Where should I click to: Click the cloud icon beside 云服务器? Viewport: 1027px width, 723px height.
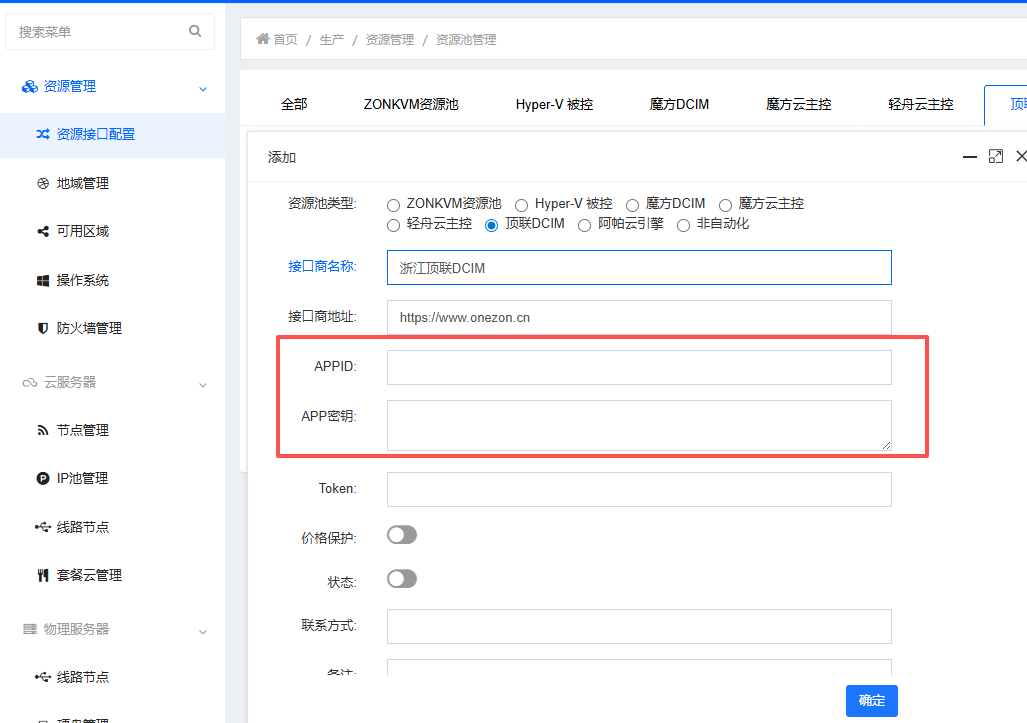pos(29,382)
